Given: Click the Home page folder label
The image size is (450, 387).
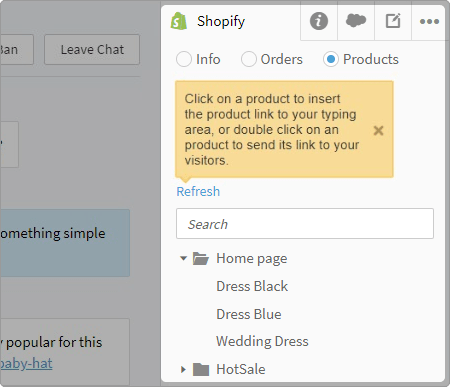Looking at the screenshot, I should point(252,259).
